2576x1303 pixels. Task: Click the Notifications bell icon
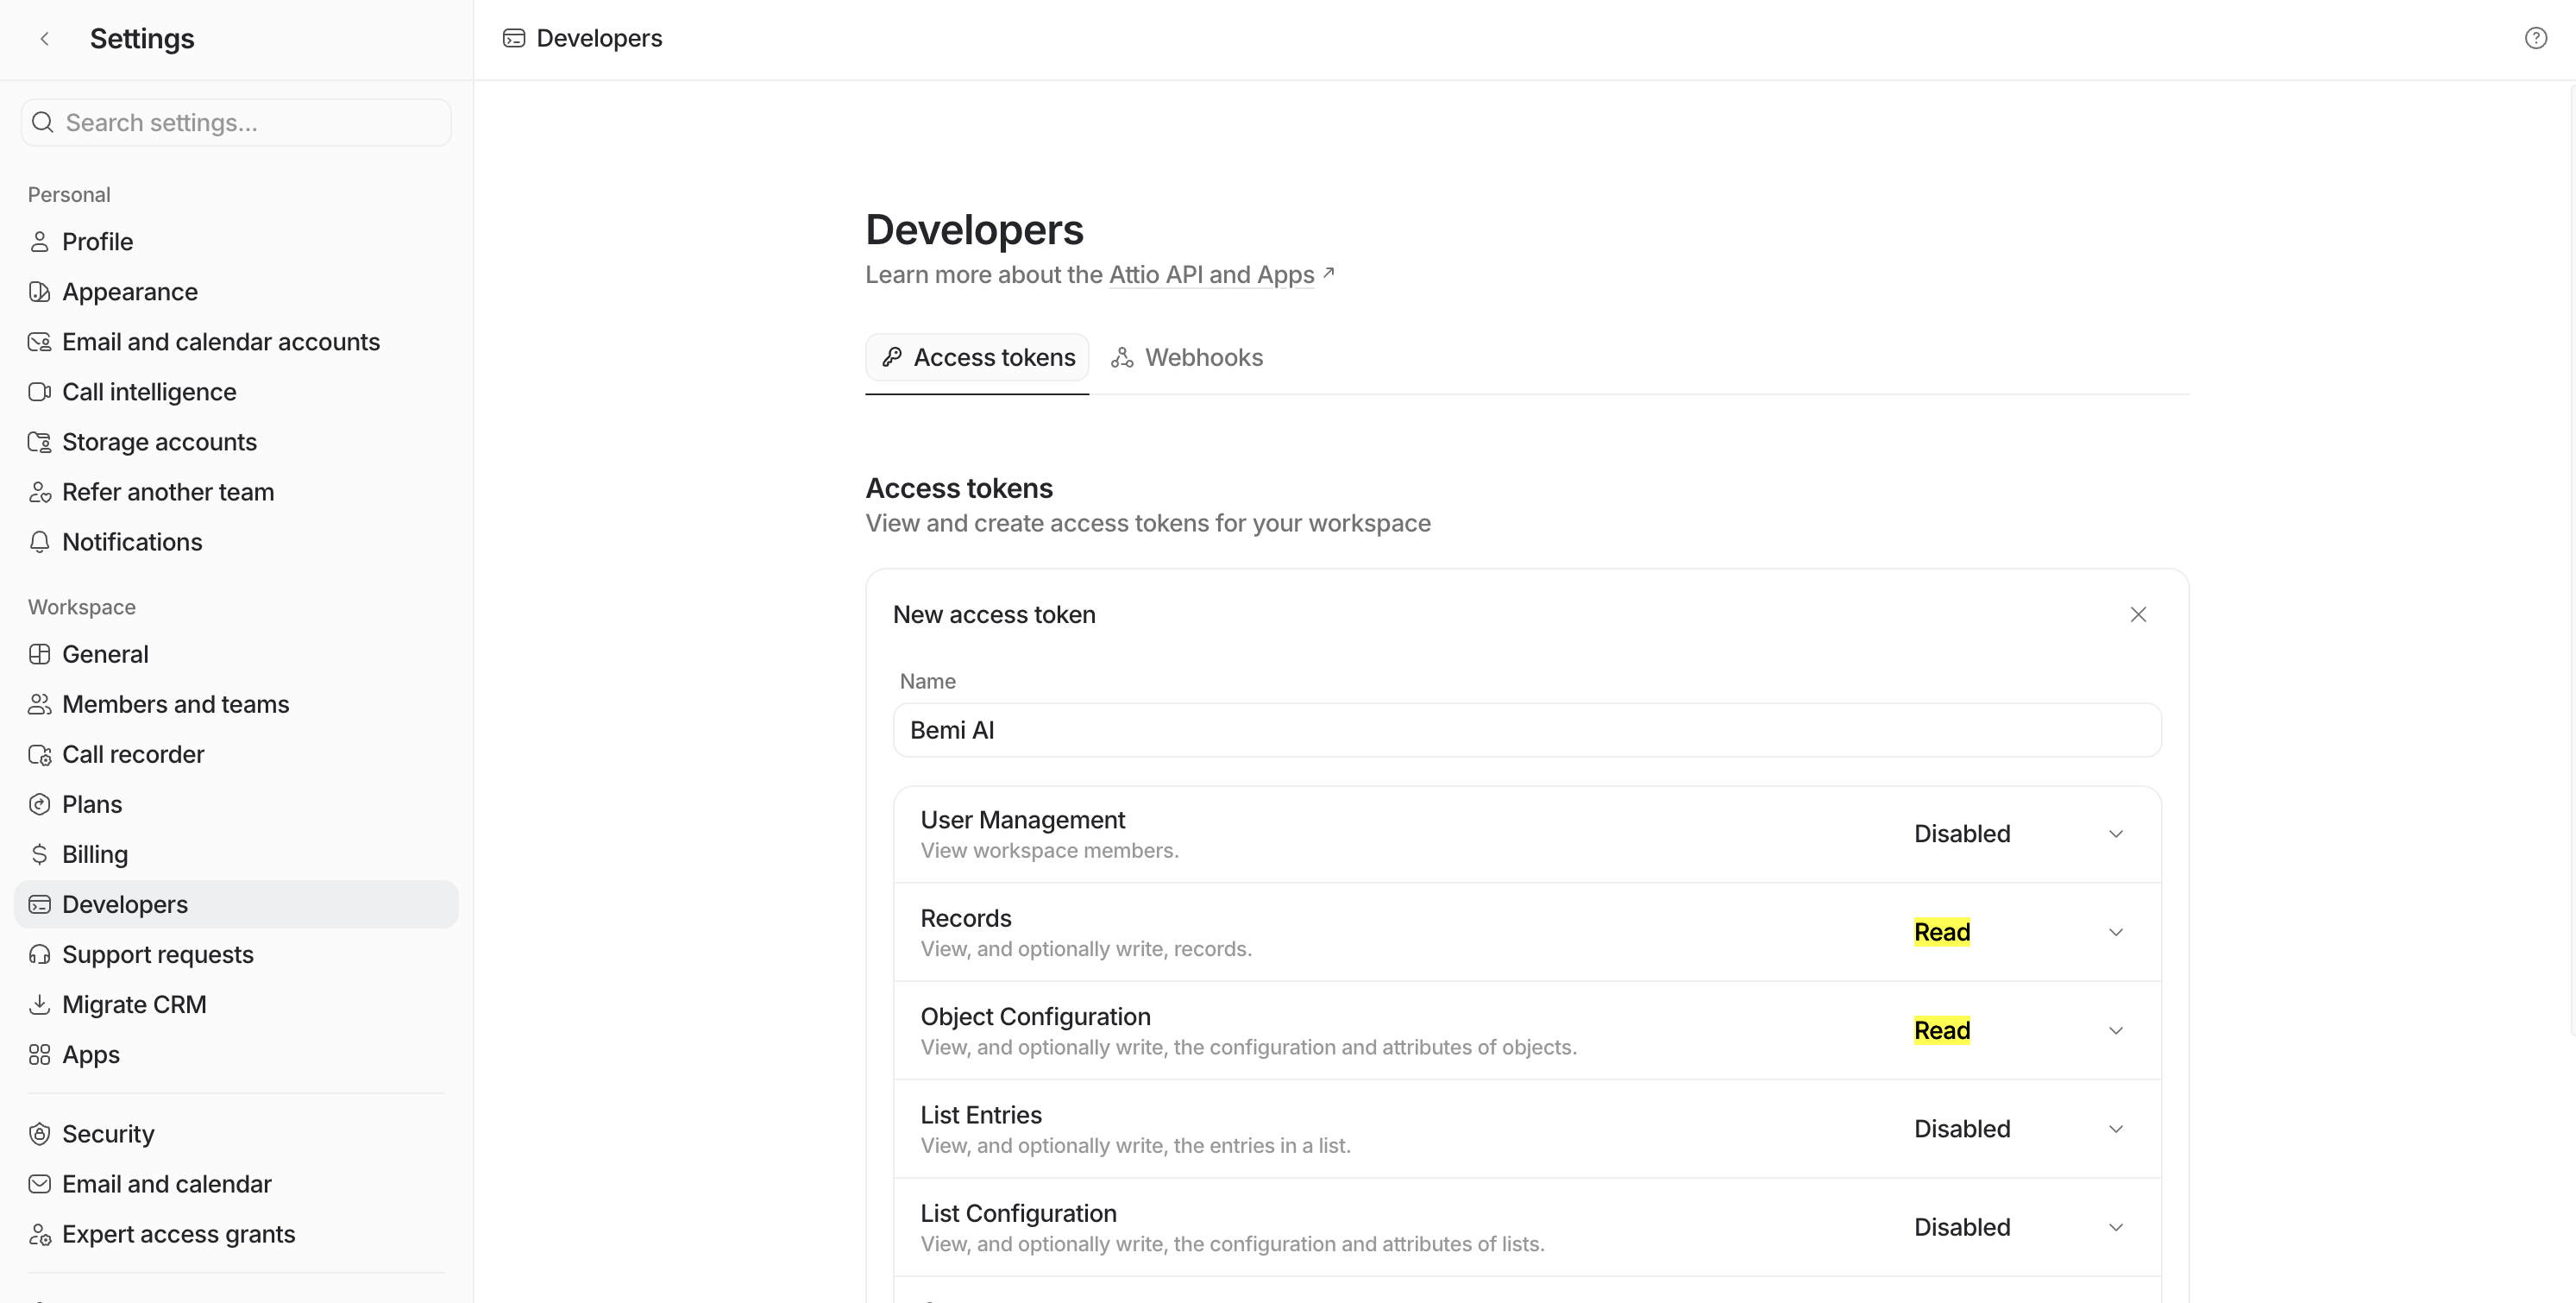(x=39, y=542)
